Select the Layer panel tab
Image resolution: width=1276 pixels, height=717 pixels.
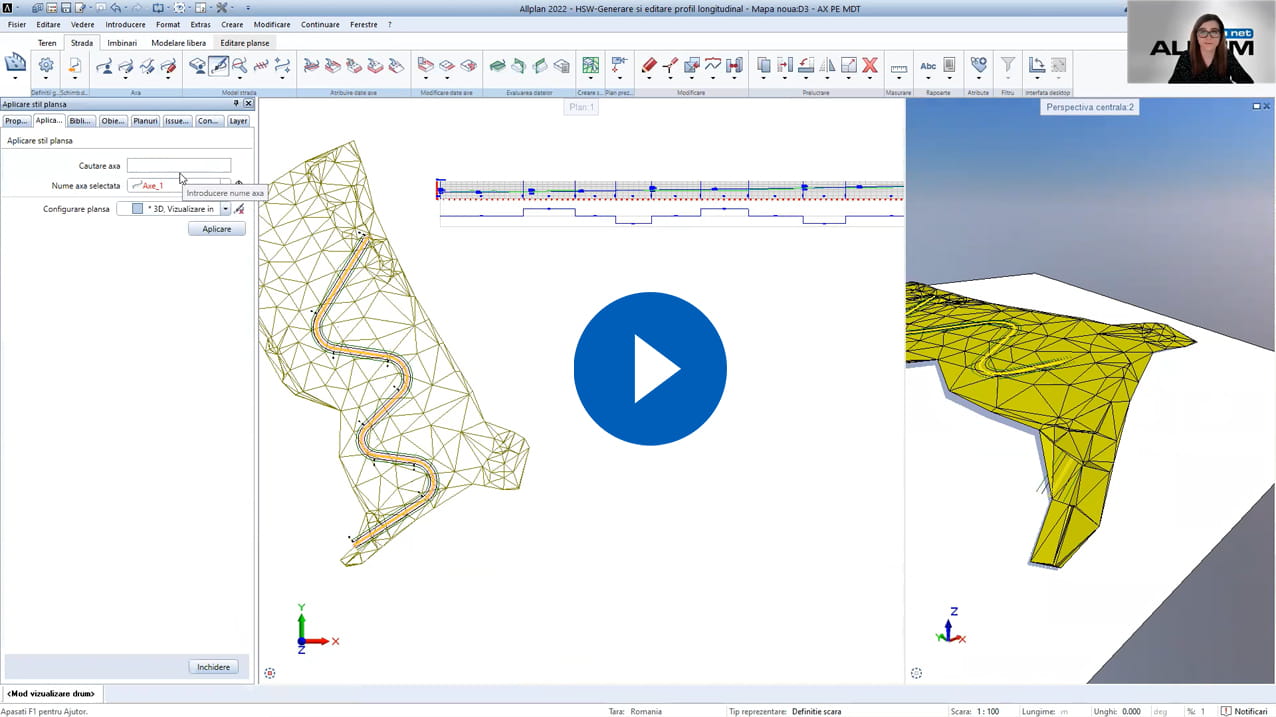click(238, 121)
